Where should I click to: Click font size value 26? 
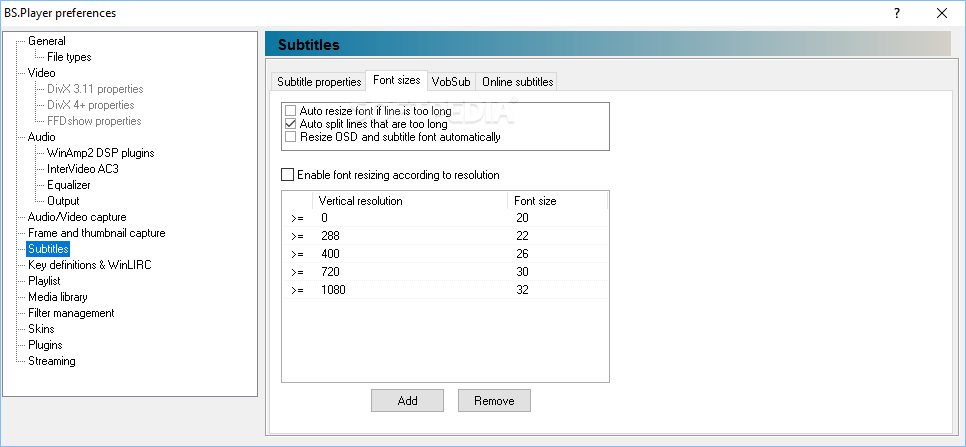coord(522,254)
